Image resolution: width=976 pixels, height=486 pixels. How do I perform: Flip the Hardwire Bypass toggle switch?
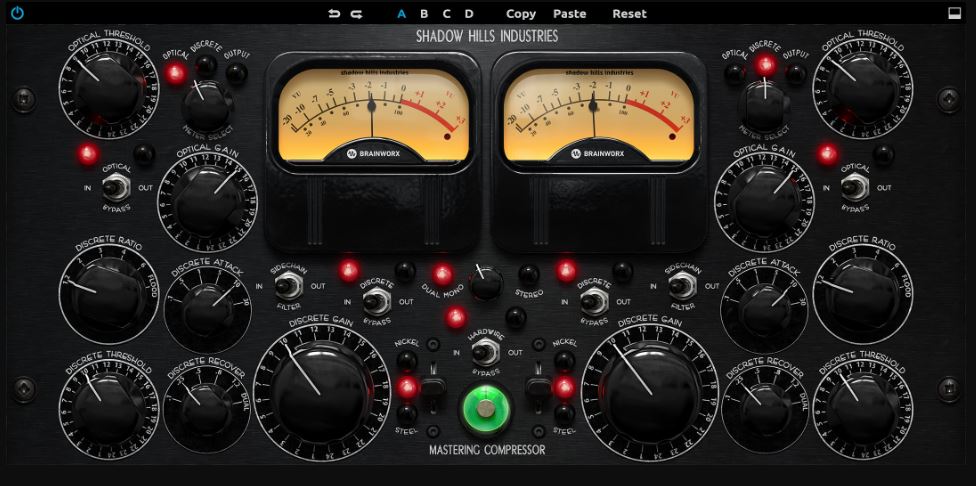pos(486,353)
